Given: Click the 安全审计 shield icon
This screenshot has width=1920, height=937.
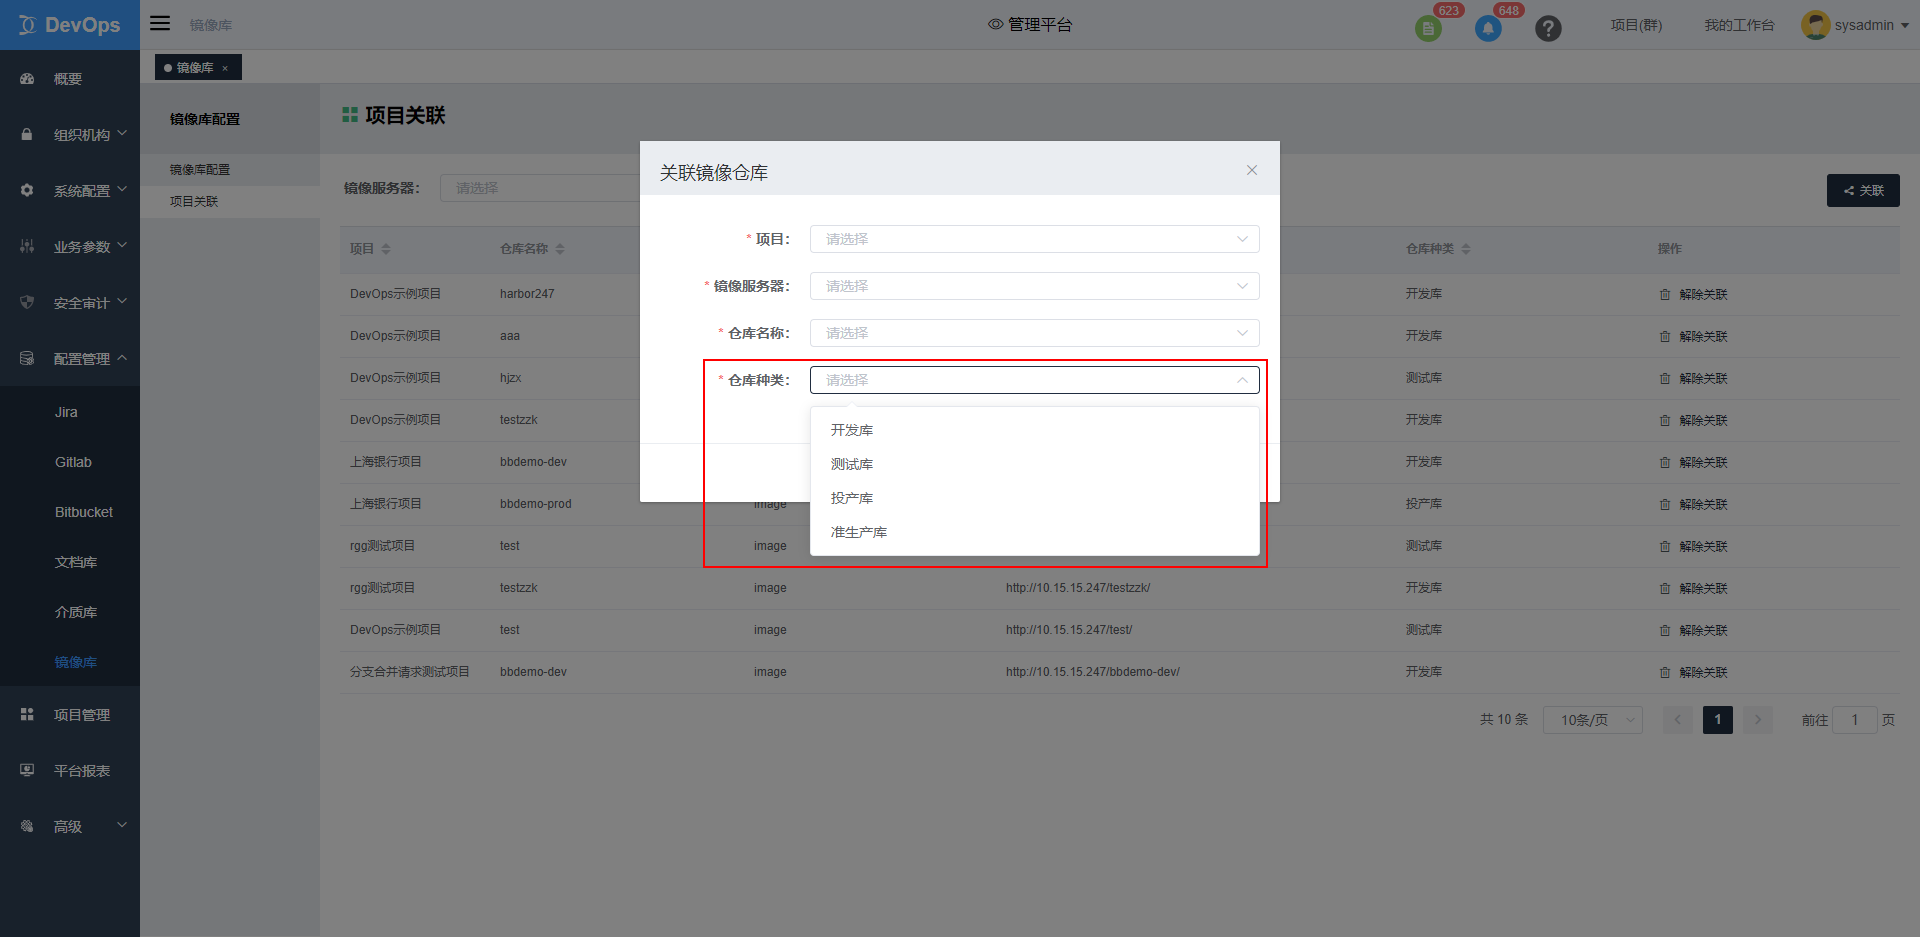Looking at the screenshot, I should point(27,302).
